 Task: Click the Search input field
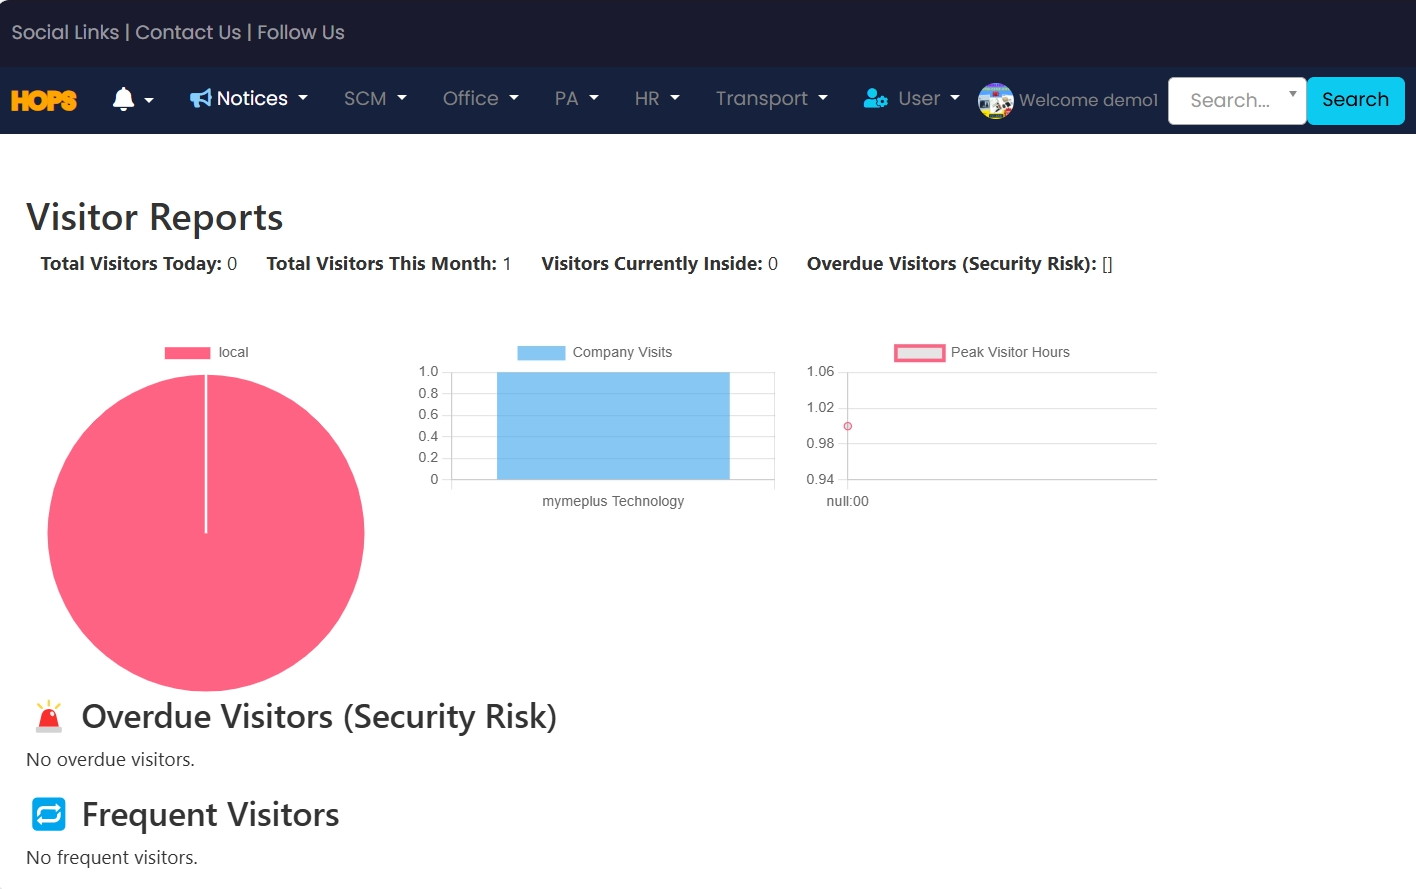(x=1232, y=100)
